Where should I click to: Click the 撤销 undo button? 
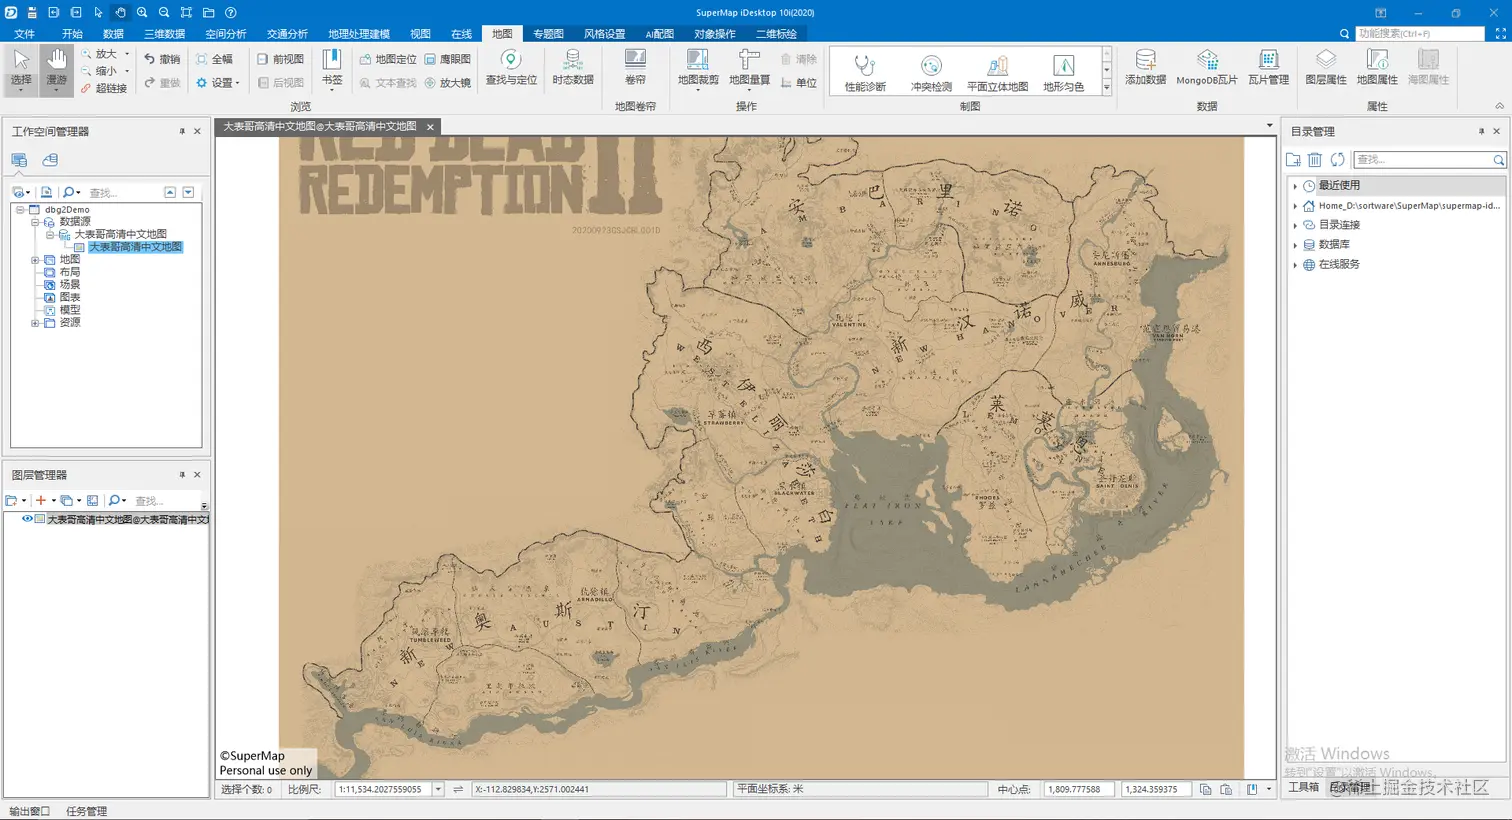tap(162, 59)
